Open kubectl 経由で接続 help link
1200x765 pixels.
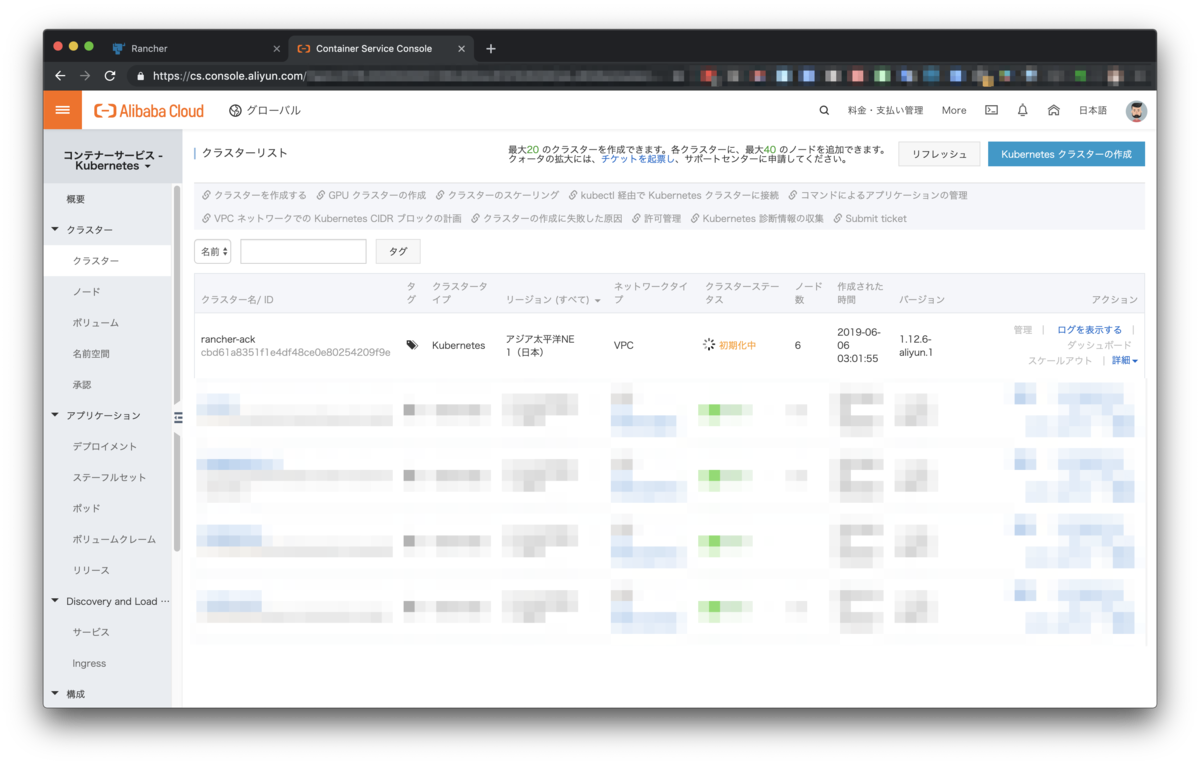(x=673, y=195)
